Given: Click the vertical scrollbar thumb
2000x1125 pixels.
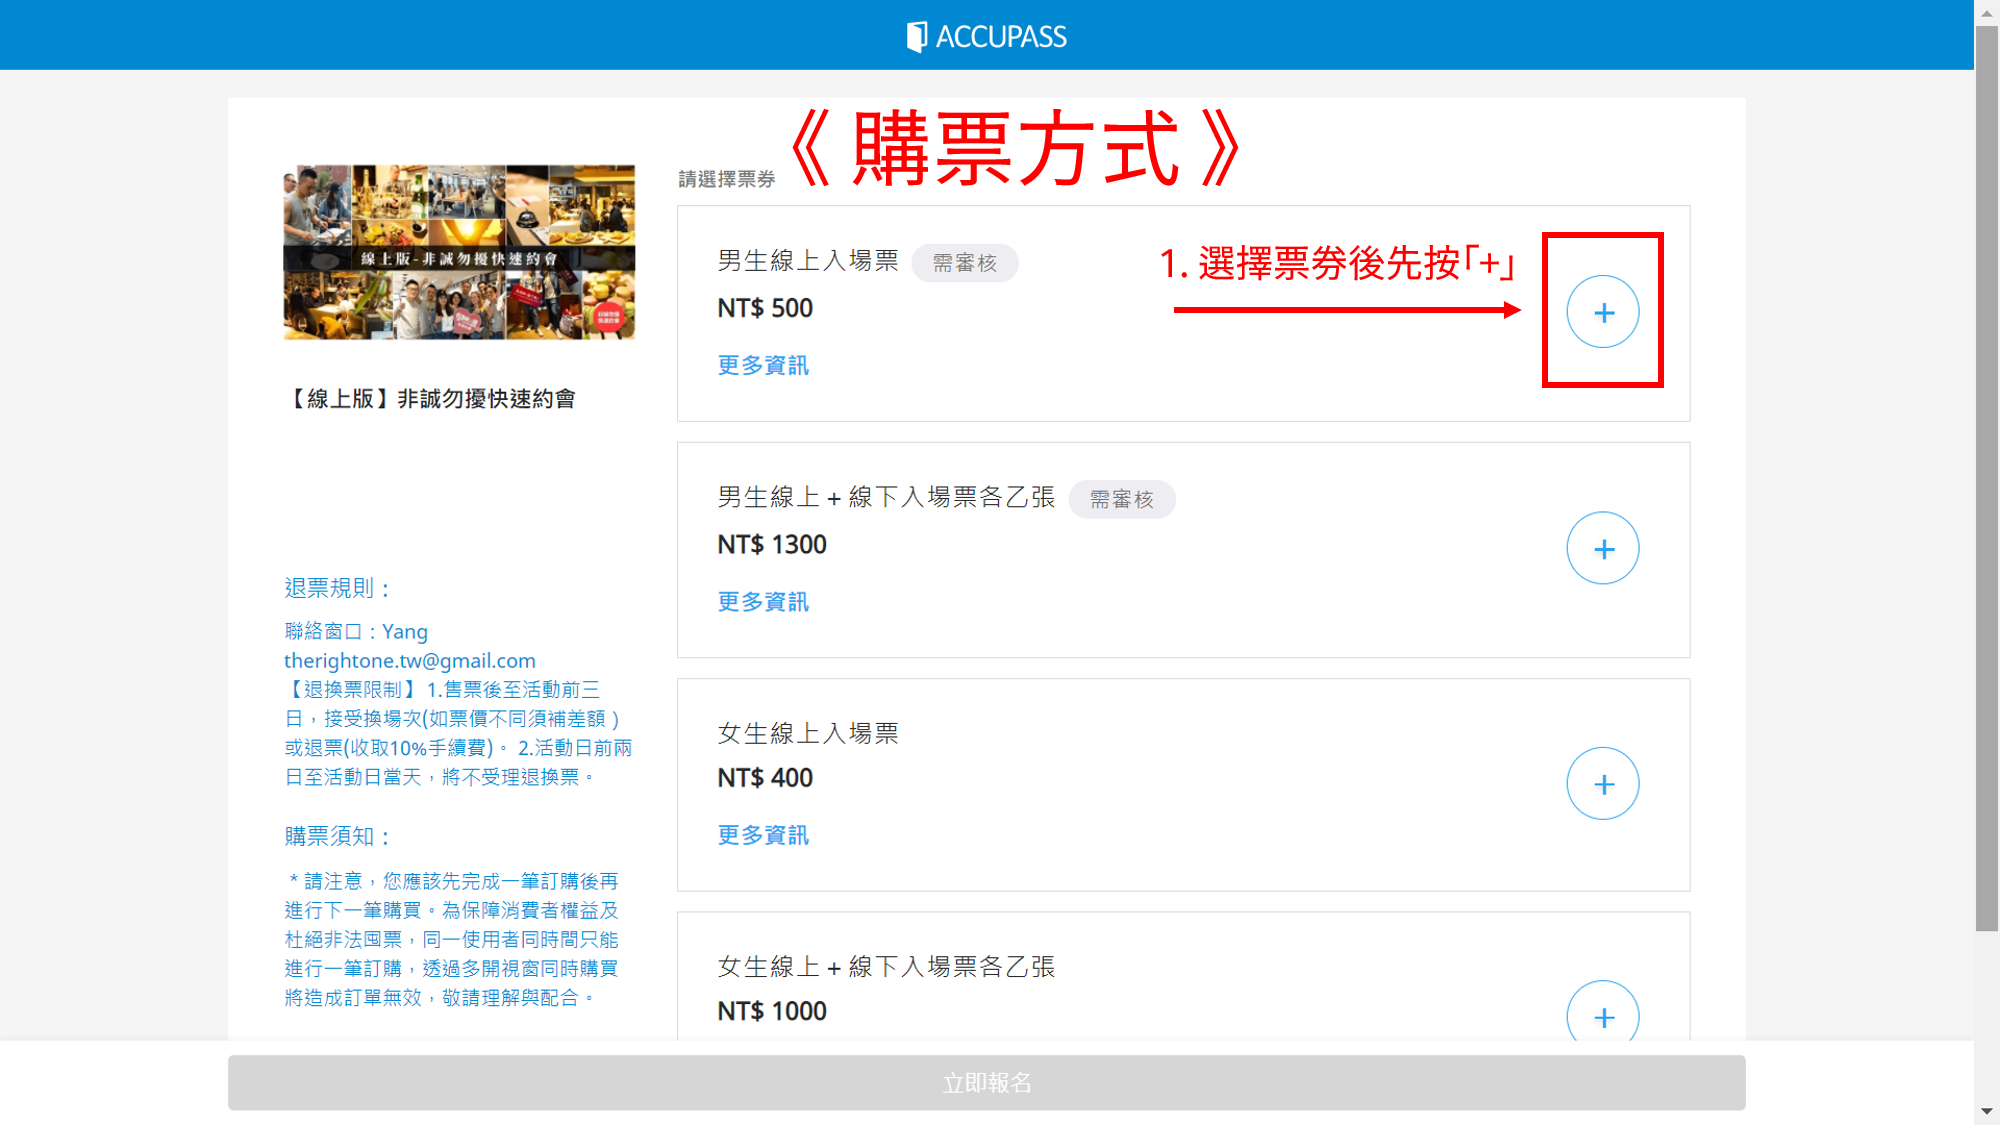Looking at the screenshot, I should click(1986, 480).
